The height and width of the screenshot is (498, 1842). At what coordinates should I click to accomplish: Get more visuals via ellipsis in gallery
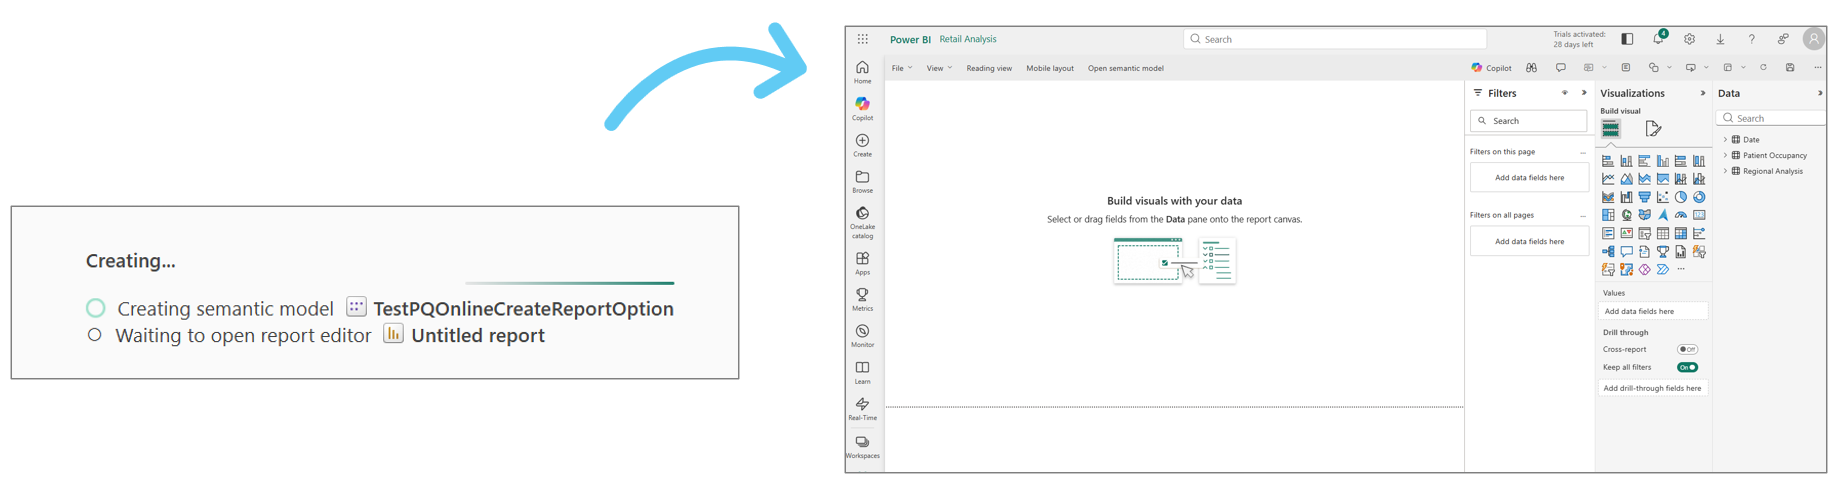tap(1681, 269)
